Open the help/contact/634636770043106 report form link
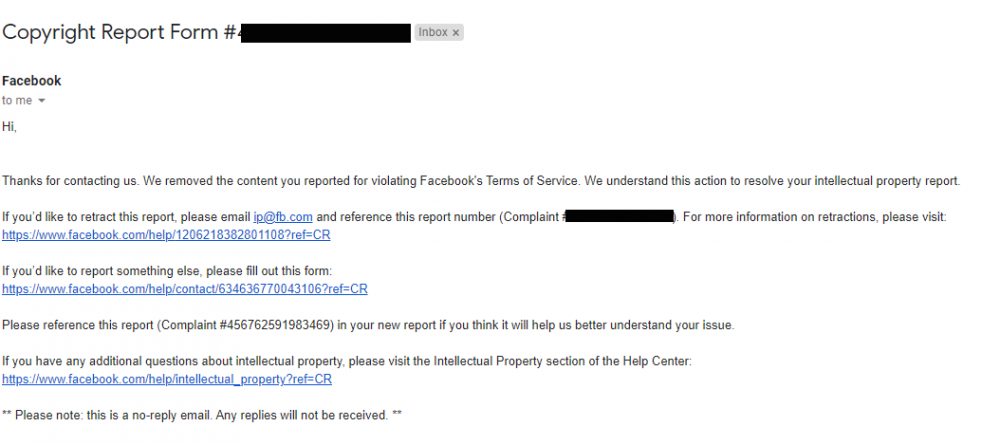This screenshot has width=1000, height=445. 185,289
